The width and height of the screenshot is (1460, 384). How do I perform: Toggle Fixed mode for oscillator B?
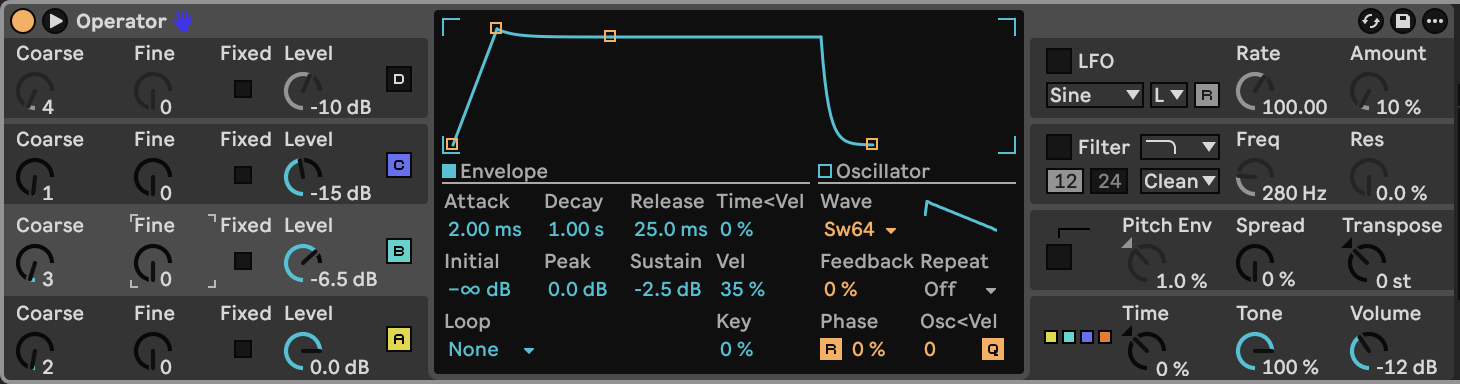click(x=243, y=261)
